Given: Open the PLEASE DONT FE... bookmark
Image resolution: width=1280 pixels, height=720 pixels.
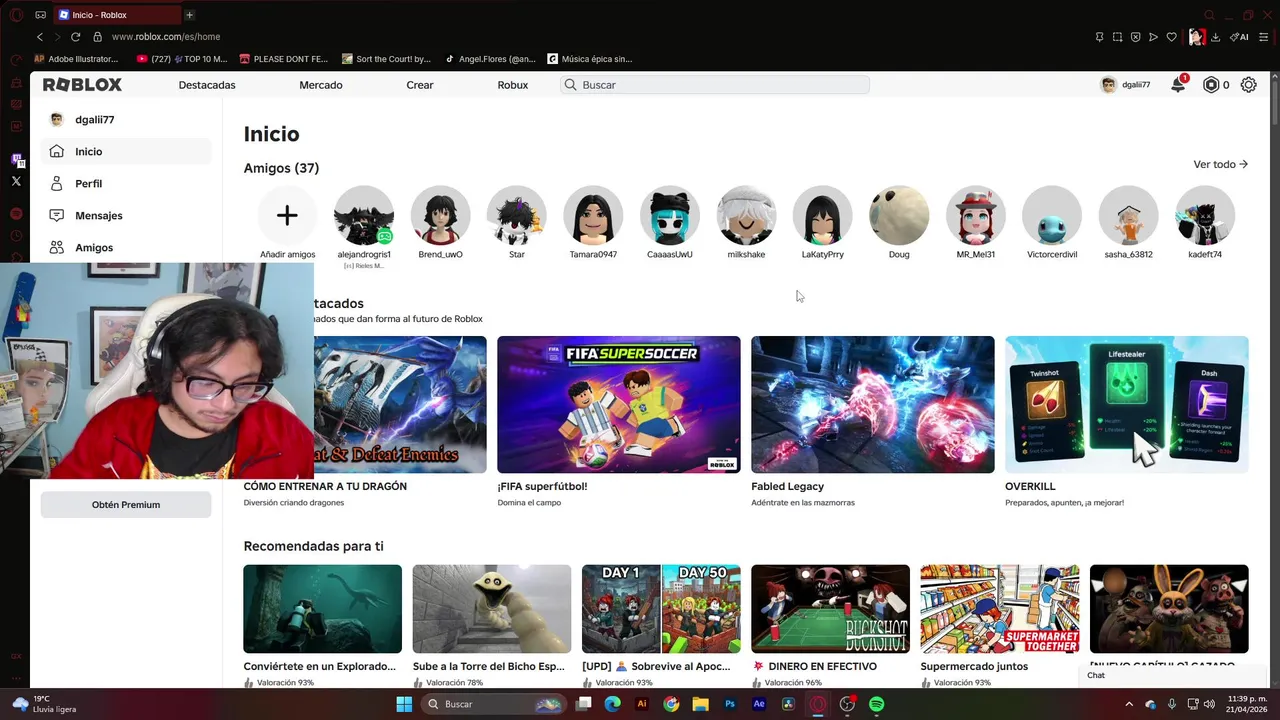Looking at the screenshot, I should click(x=283, y=59).
